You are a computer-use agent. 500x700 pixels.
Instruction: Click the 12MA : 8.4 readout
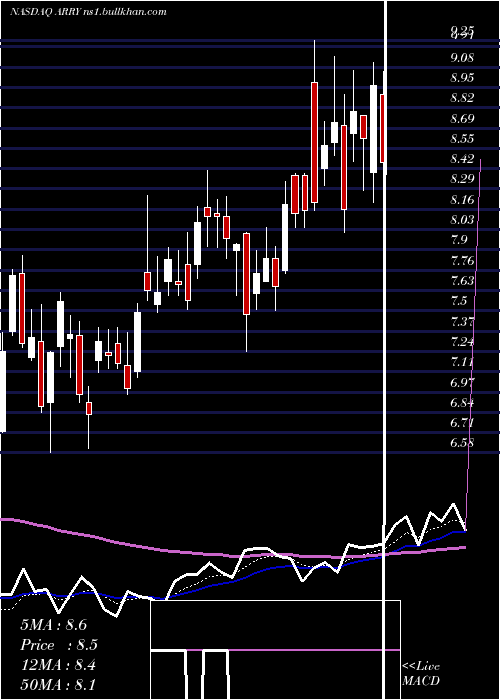pyautogui.click(x=58, y=665)
